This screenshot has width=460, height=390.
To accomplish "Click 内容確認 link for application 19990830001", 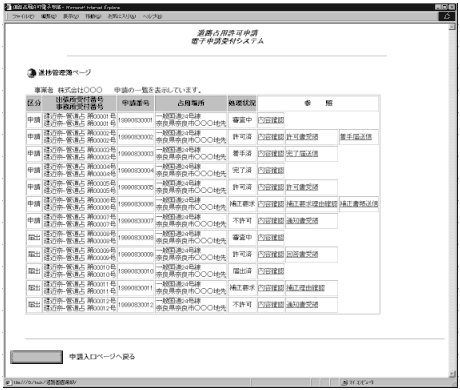I will click(271, 120).
